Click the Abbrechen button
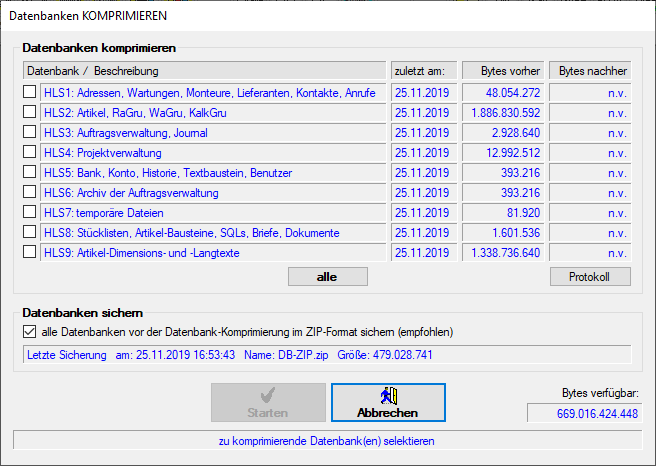 point(388,402)
